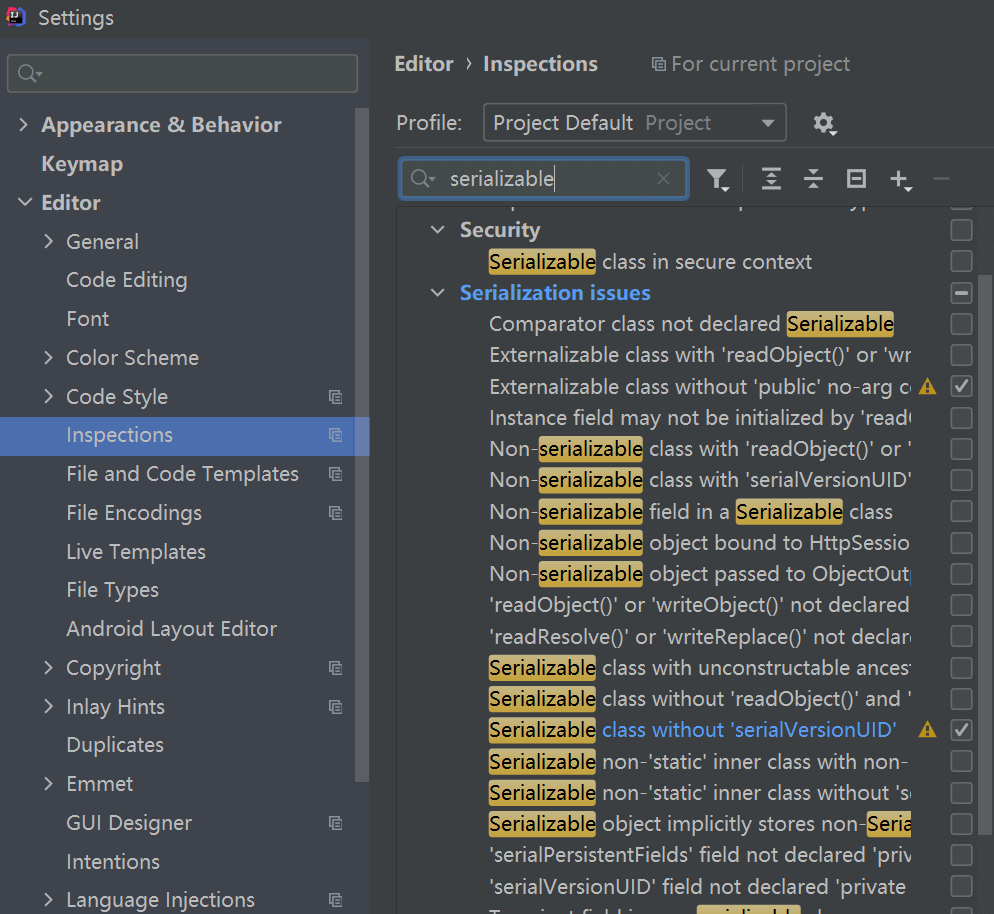Click the Expand All inspections icon
The height and width of the screenshot is (914, 994).
pos(770,179)
